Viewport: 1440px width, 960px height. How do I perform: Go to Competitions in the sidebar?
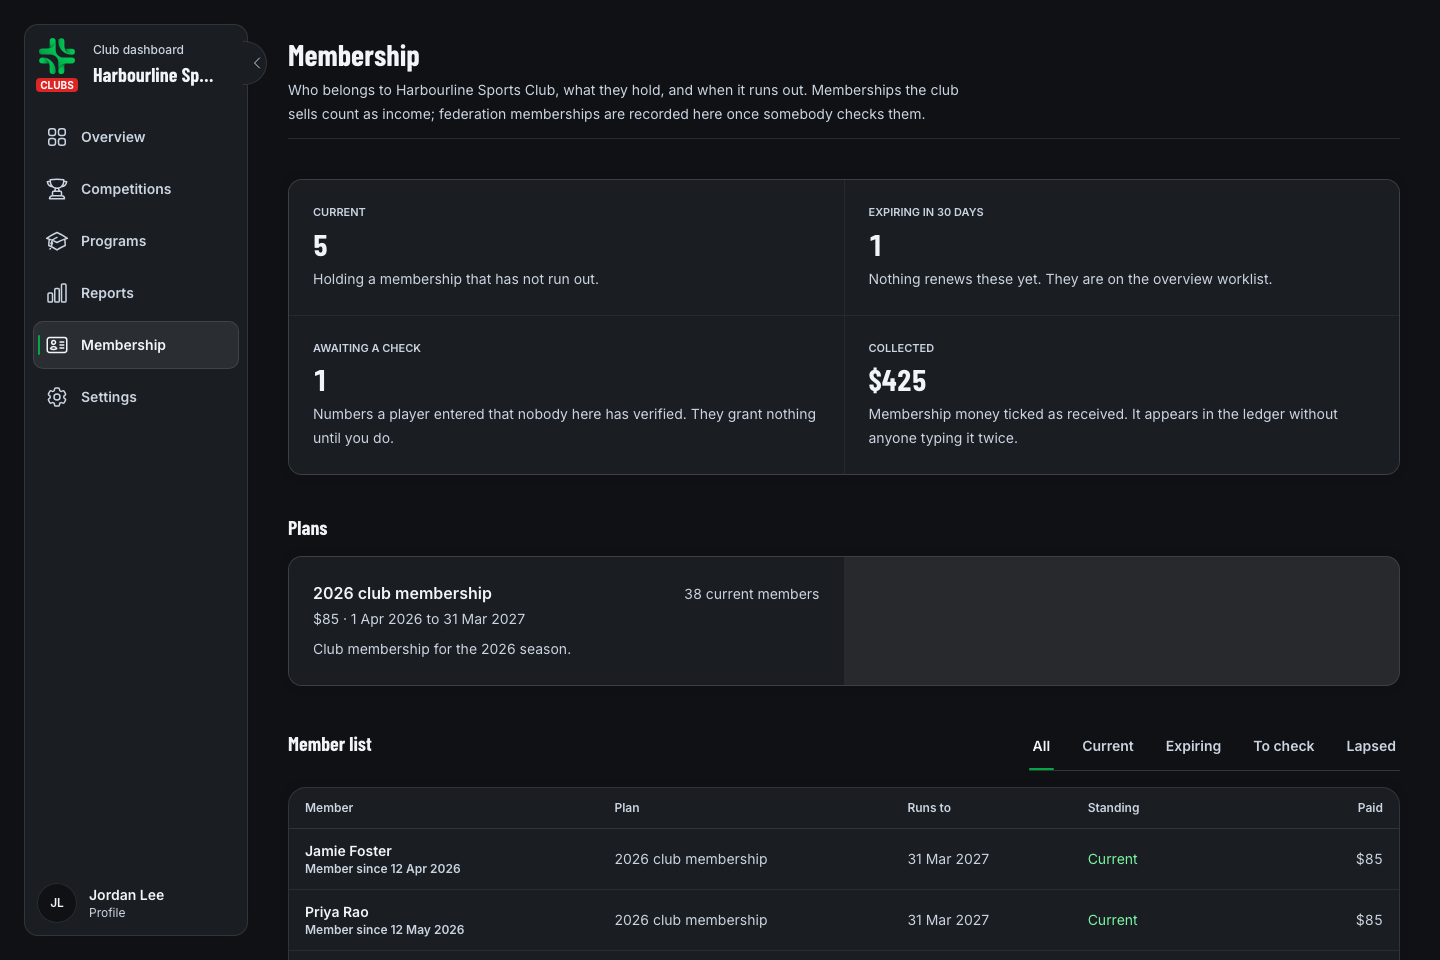pyautogui.click(x=136, y=189)
